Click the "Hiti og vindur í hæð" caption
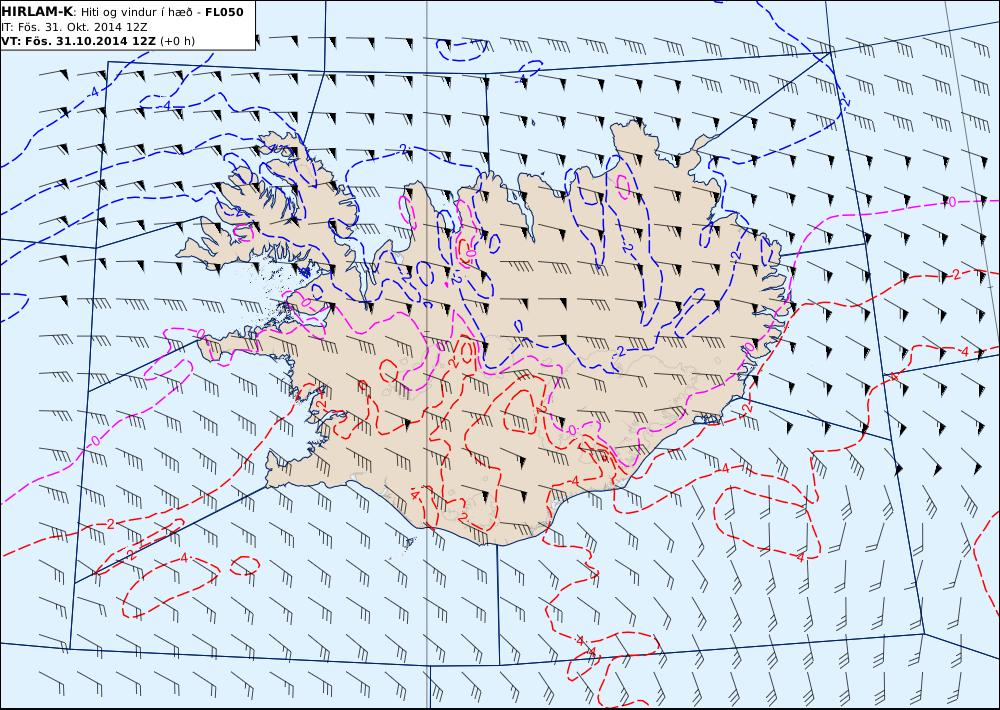 136,13
